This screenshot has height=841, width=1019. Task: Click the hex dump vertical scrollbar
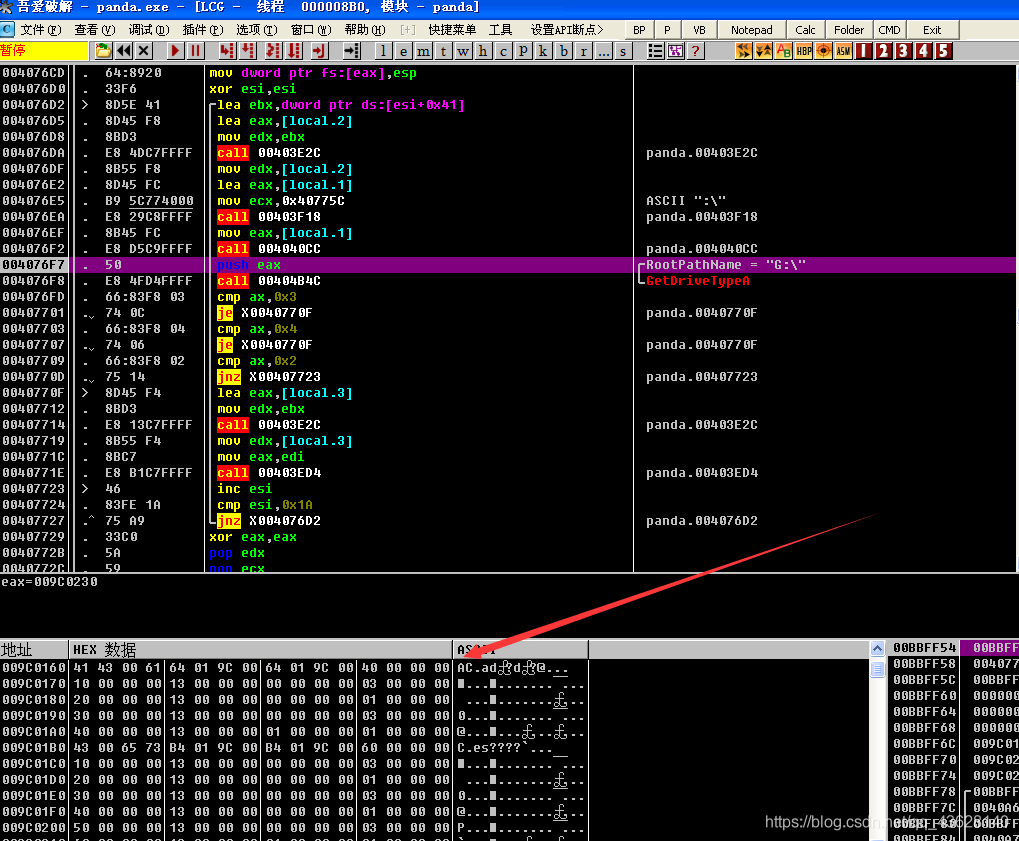[877, 750]
